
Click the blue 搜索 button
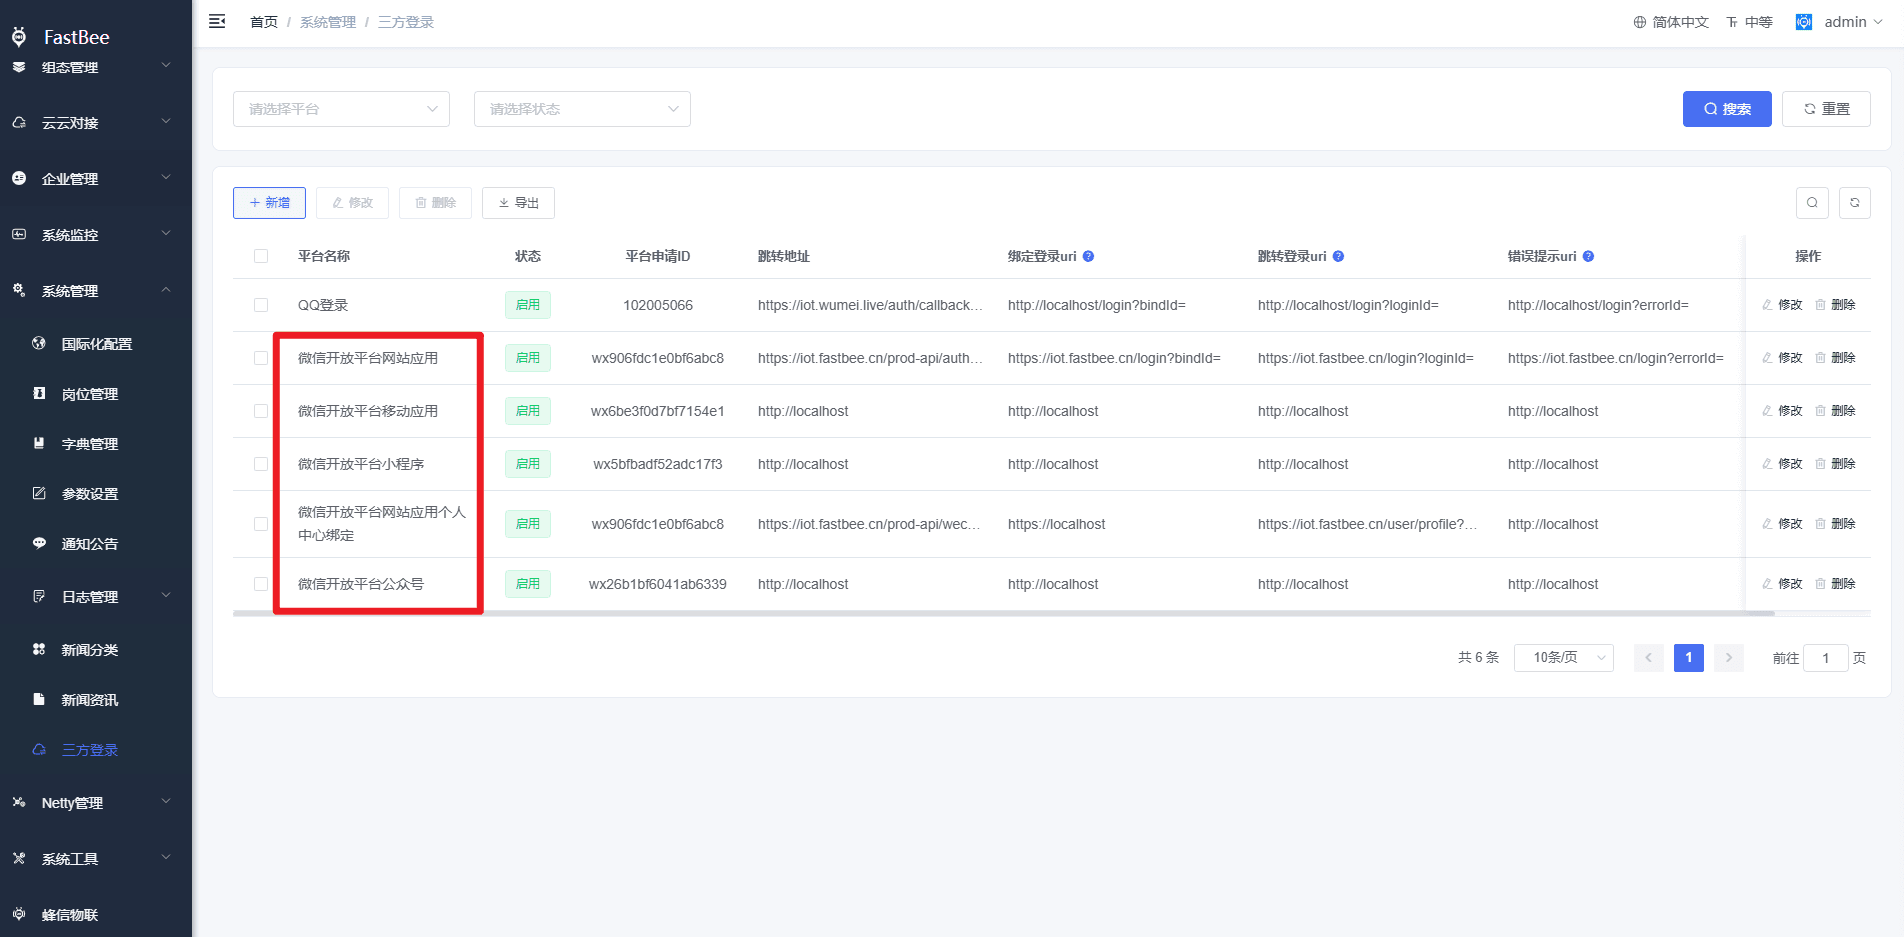[x=1727, y=109]
